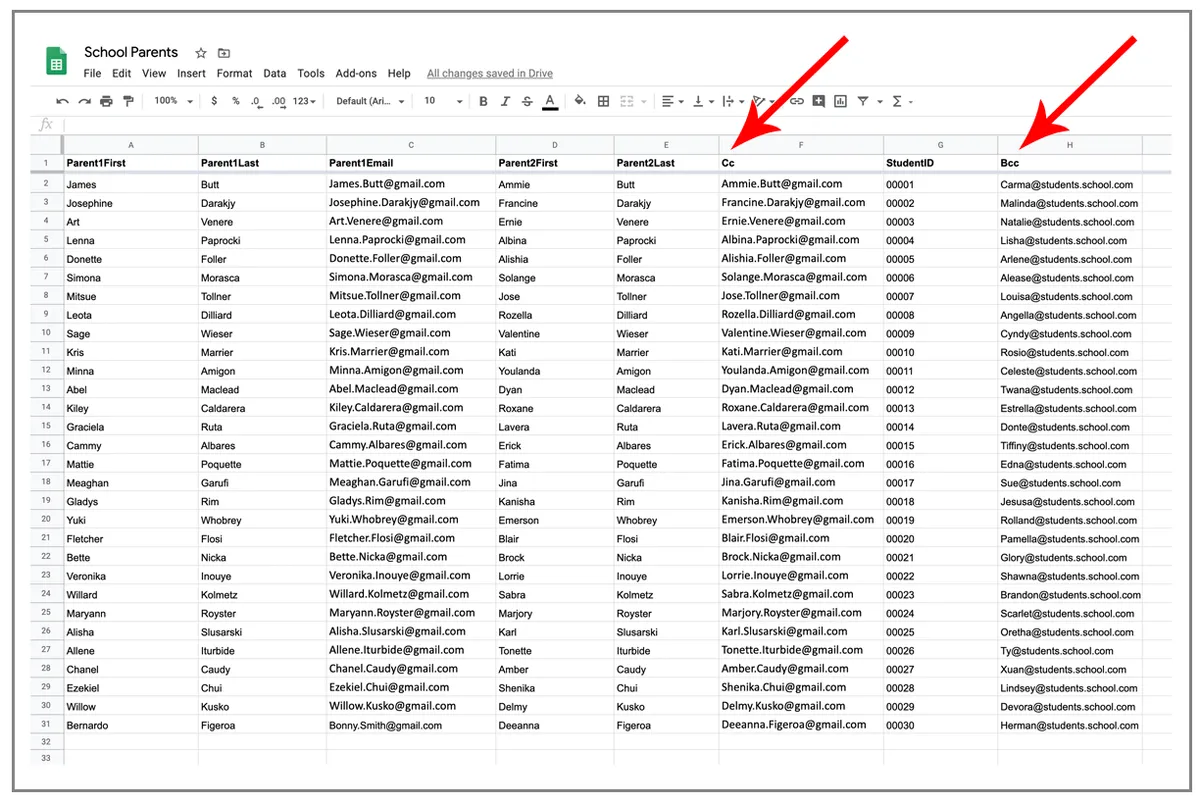This screenshot has width=1200, height=804.
Task: Toggle strikethrough formatting
Action: 527,101
